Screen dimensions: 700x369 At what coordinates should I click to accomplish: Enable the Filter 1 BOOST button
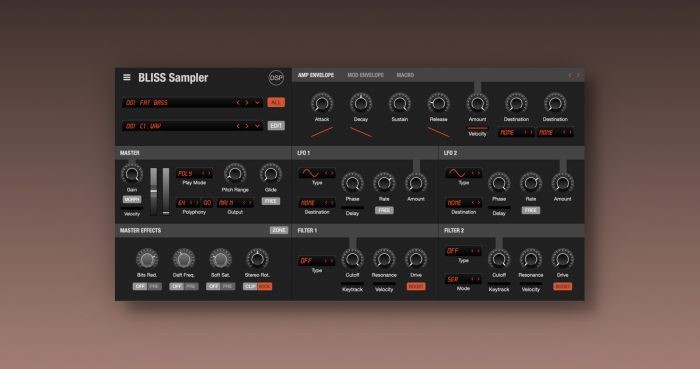coord(416,286)
